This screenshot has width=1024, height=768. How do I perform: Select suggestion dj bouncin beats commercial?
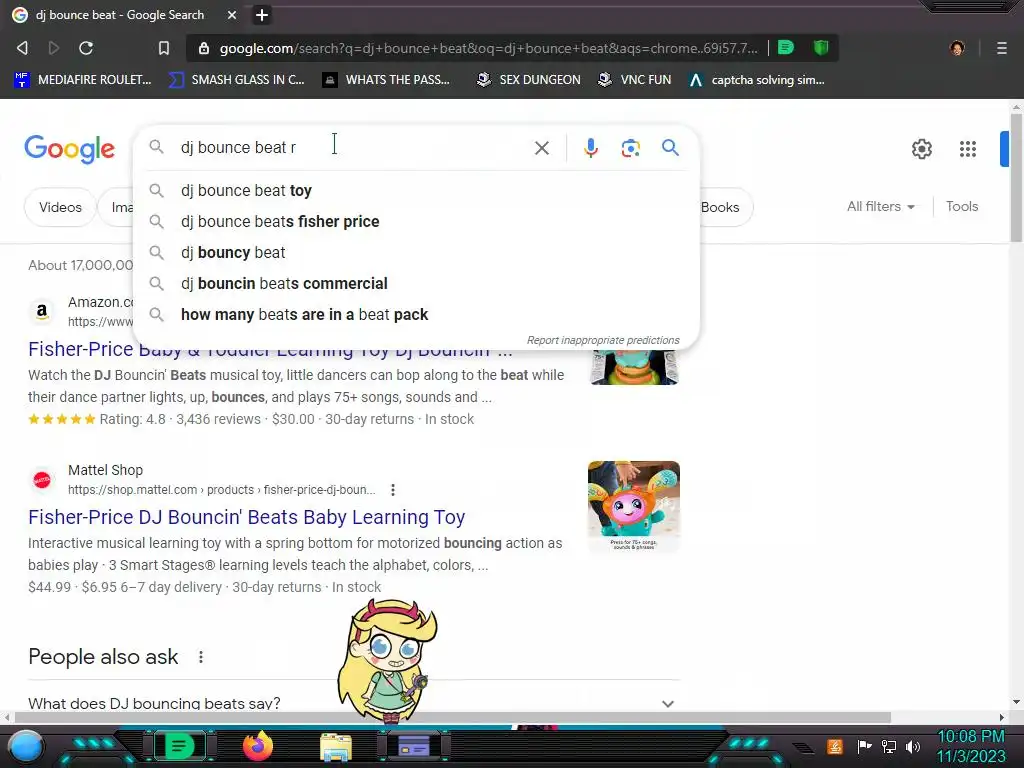click(x=416, y=283)
